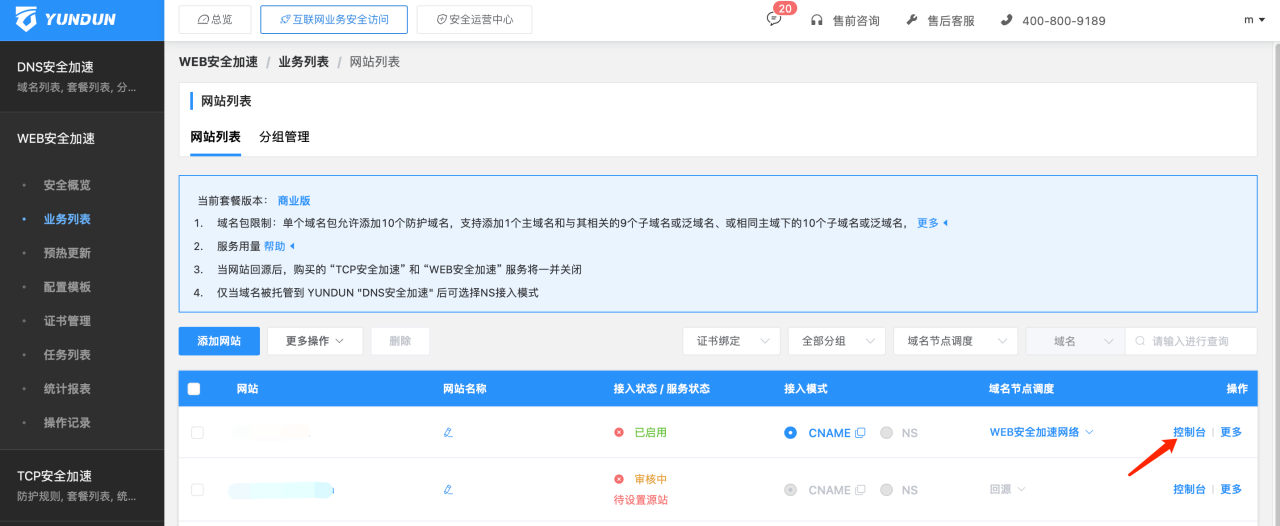The height and width of the screenshot is (526, 1280).
Task: Click the headset pre-sales consultation icon
Action: pyautogui.click(x=817, y=20)
